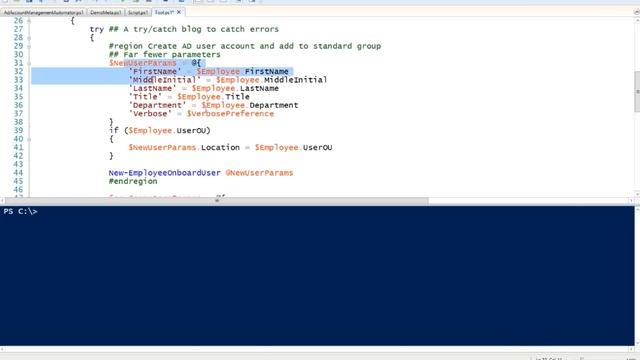Collapse the if block at line 40
Screen dimensions: 640x360
29,139
